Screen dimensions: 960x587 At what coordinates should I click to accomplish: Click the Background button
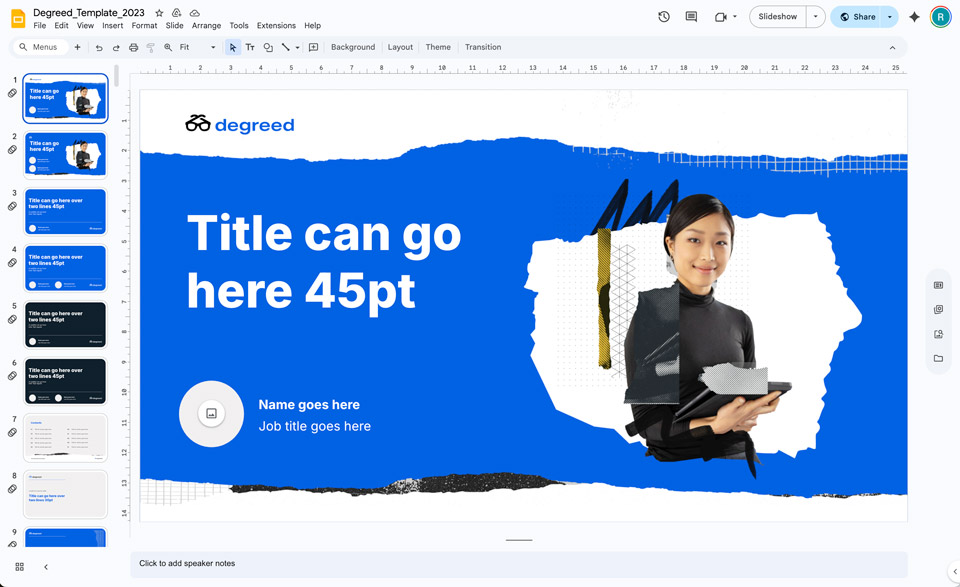(352, 47)
